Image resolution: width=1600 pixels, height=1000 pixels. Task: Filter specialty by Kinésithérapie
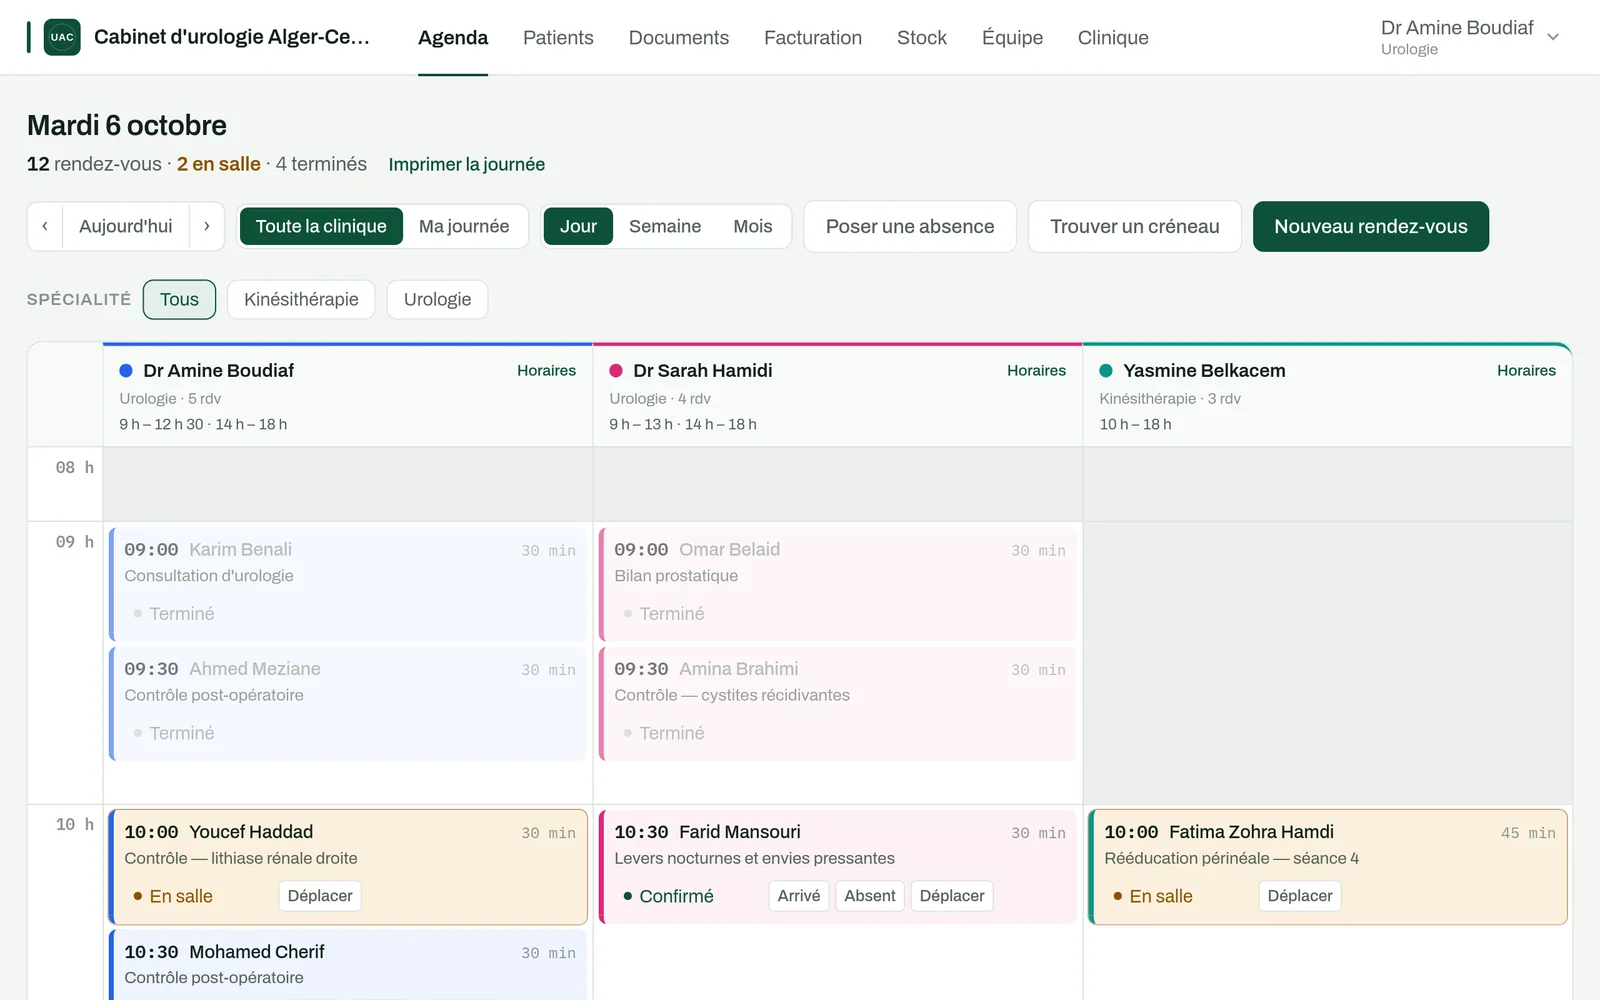pos(301,300)
